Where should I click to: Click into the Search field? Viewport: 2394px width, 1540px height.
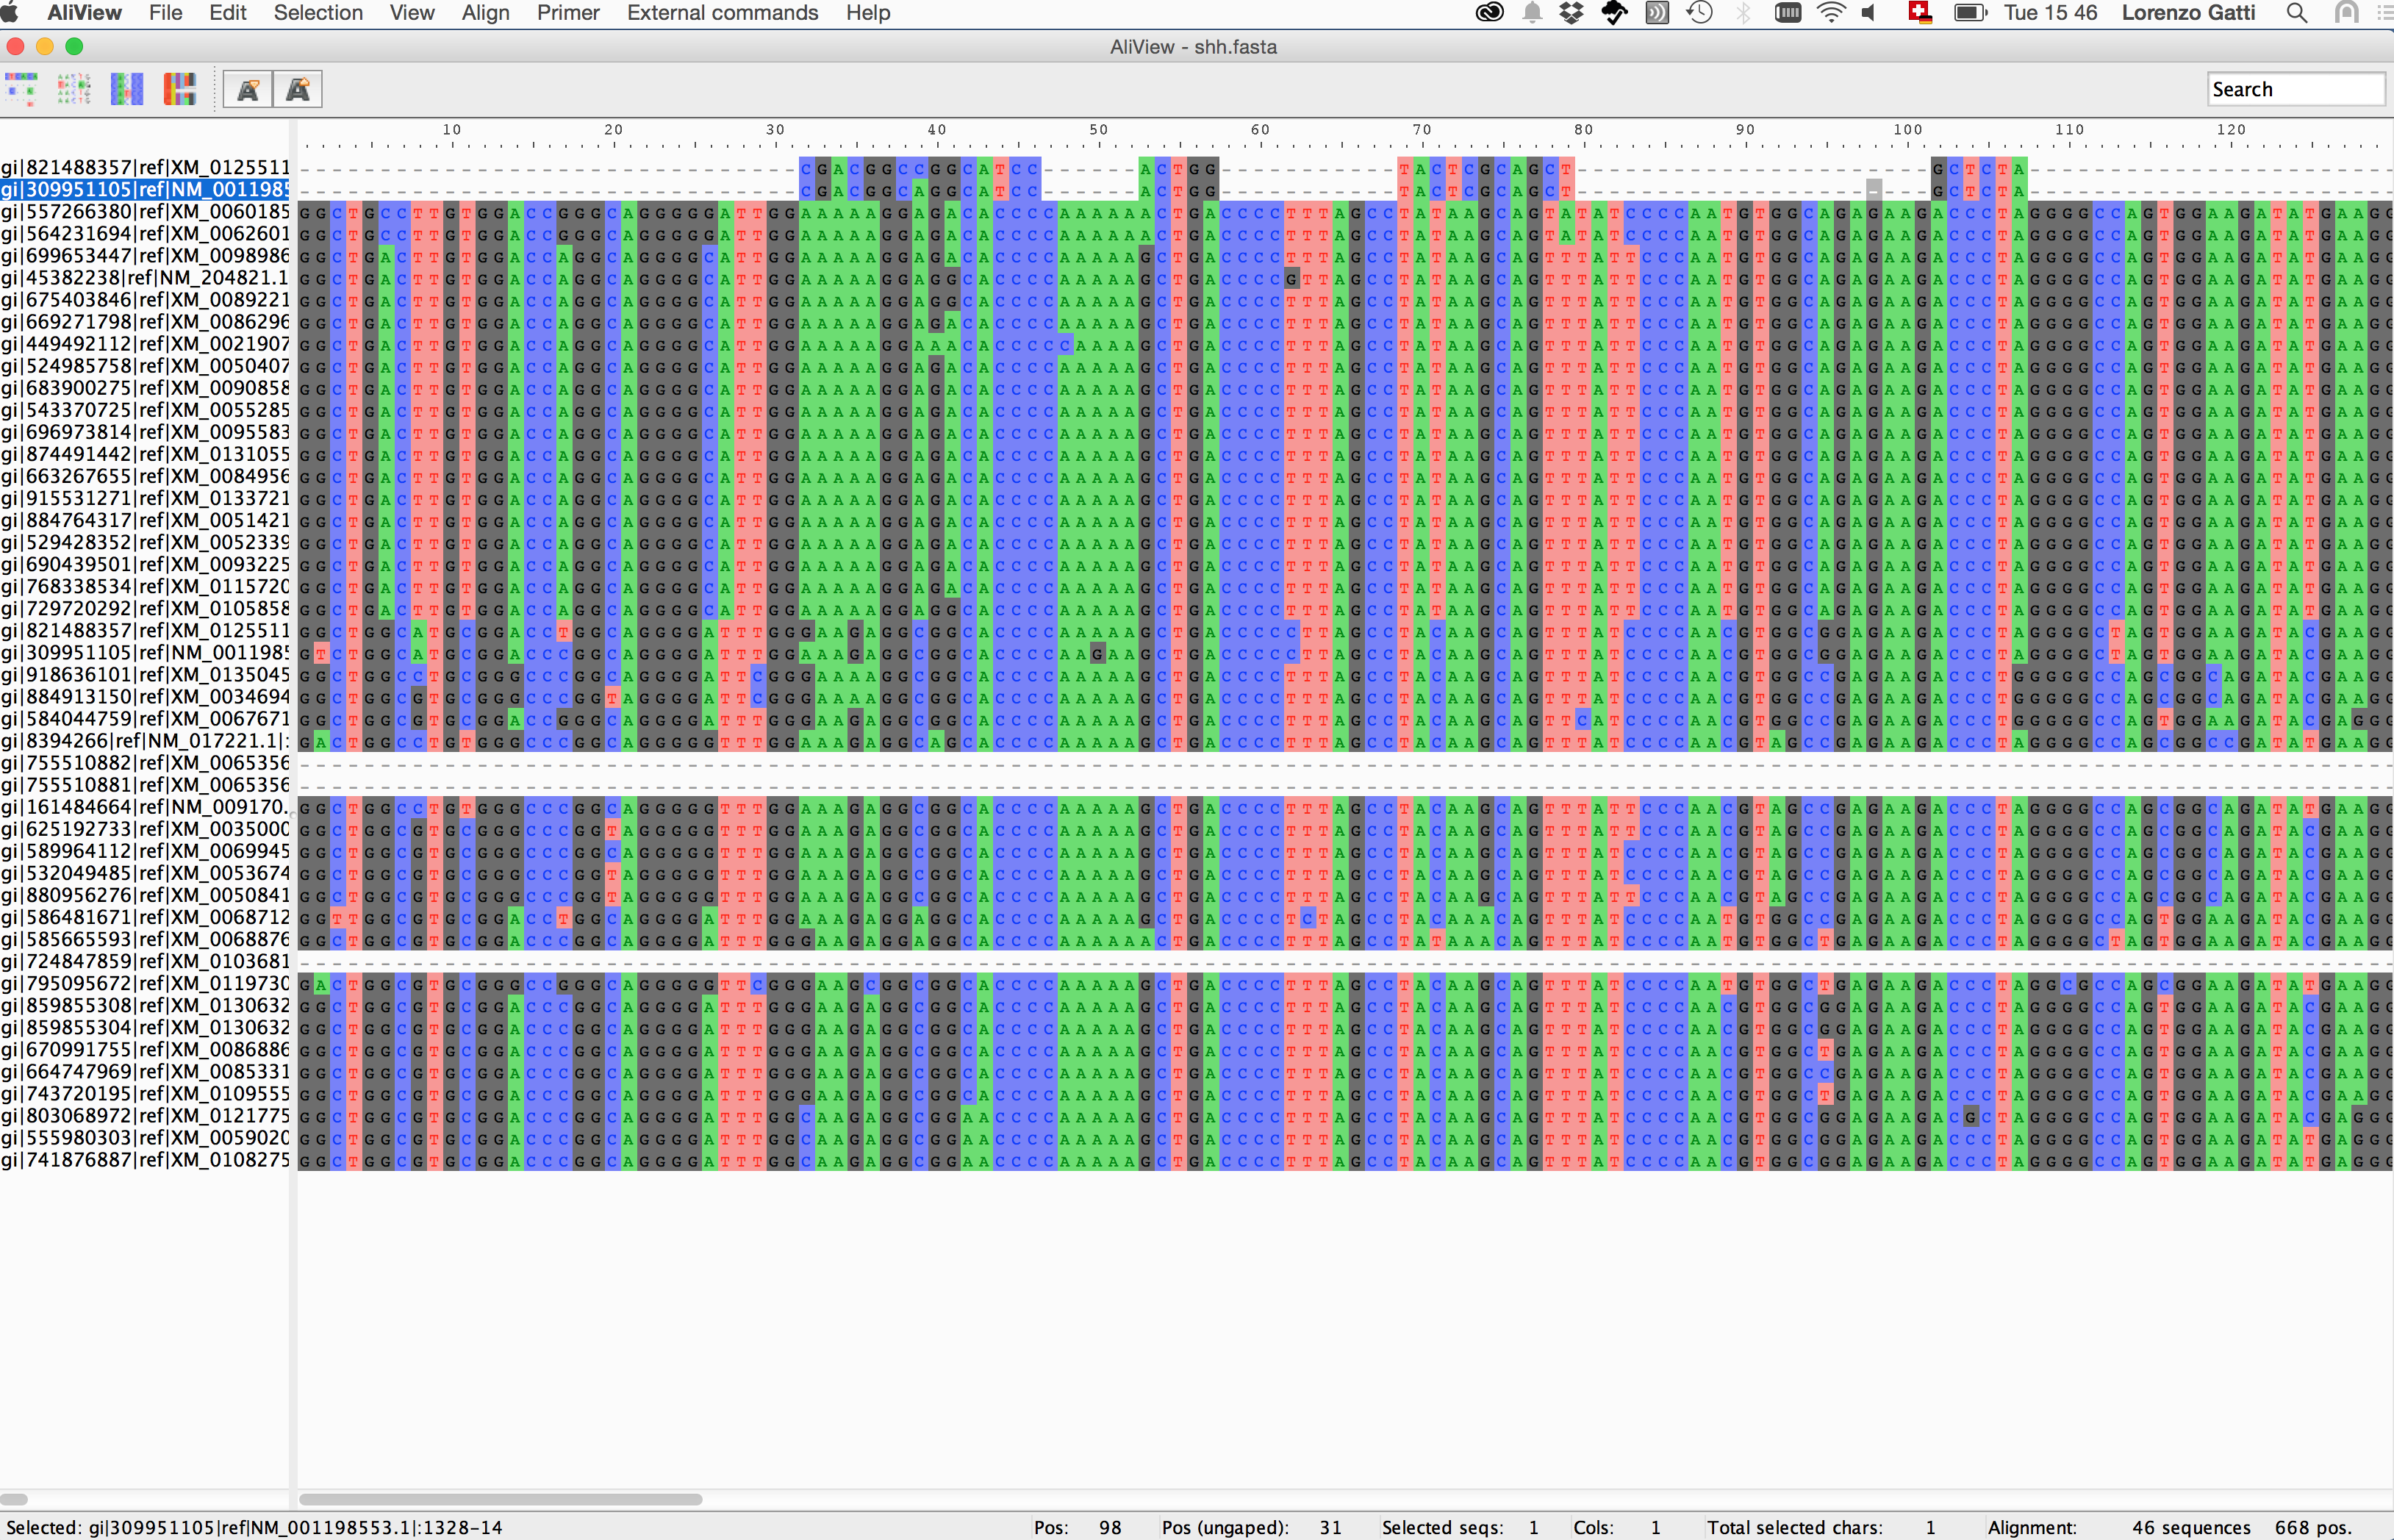click(x=2296, y=89)
